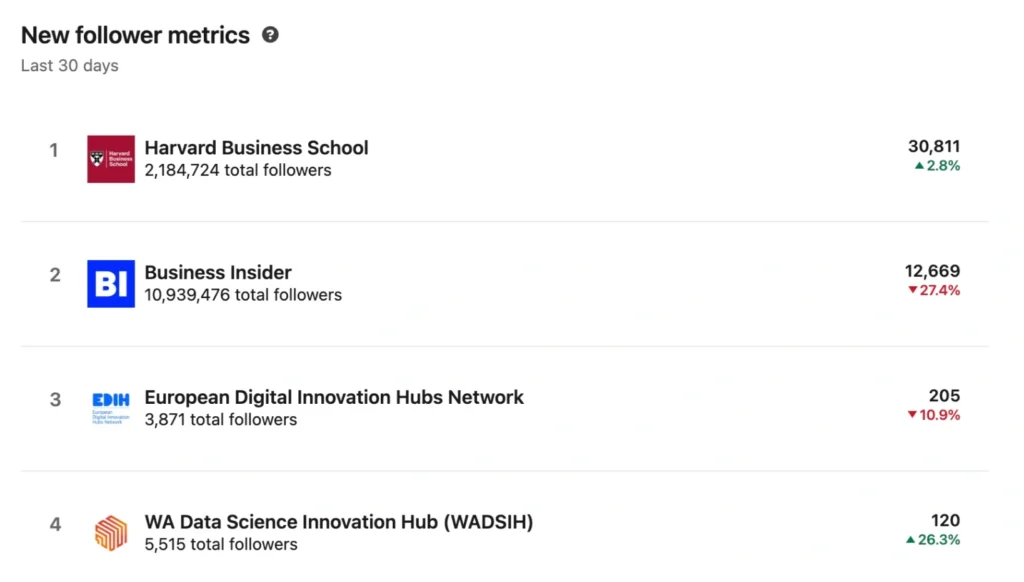Click Business Insider's 12,669 follower figure

click(935, 271)
